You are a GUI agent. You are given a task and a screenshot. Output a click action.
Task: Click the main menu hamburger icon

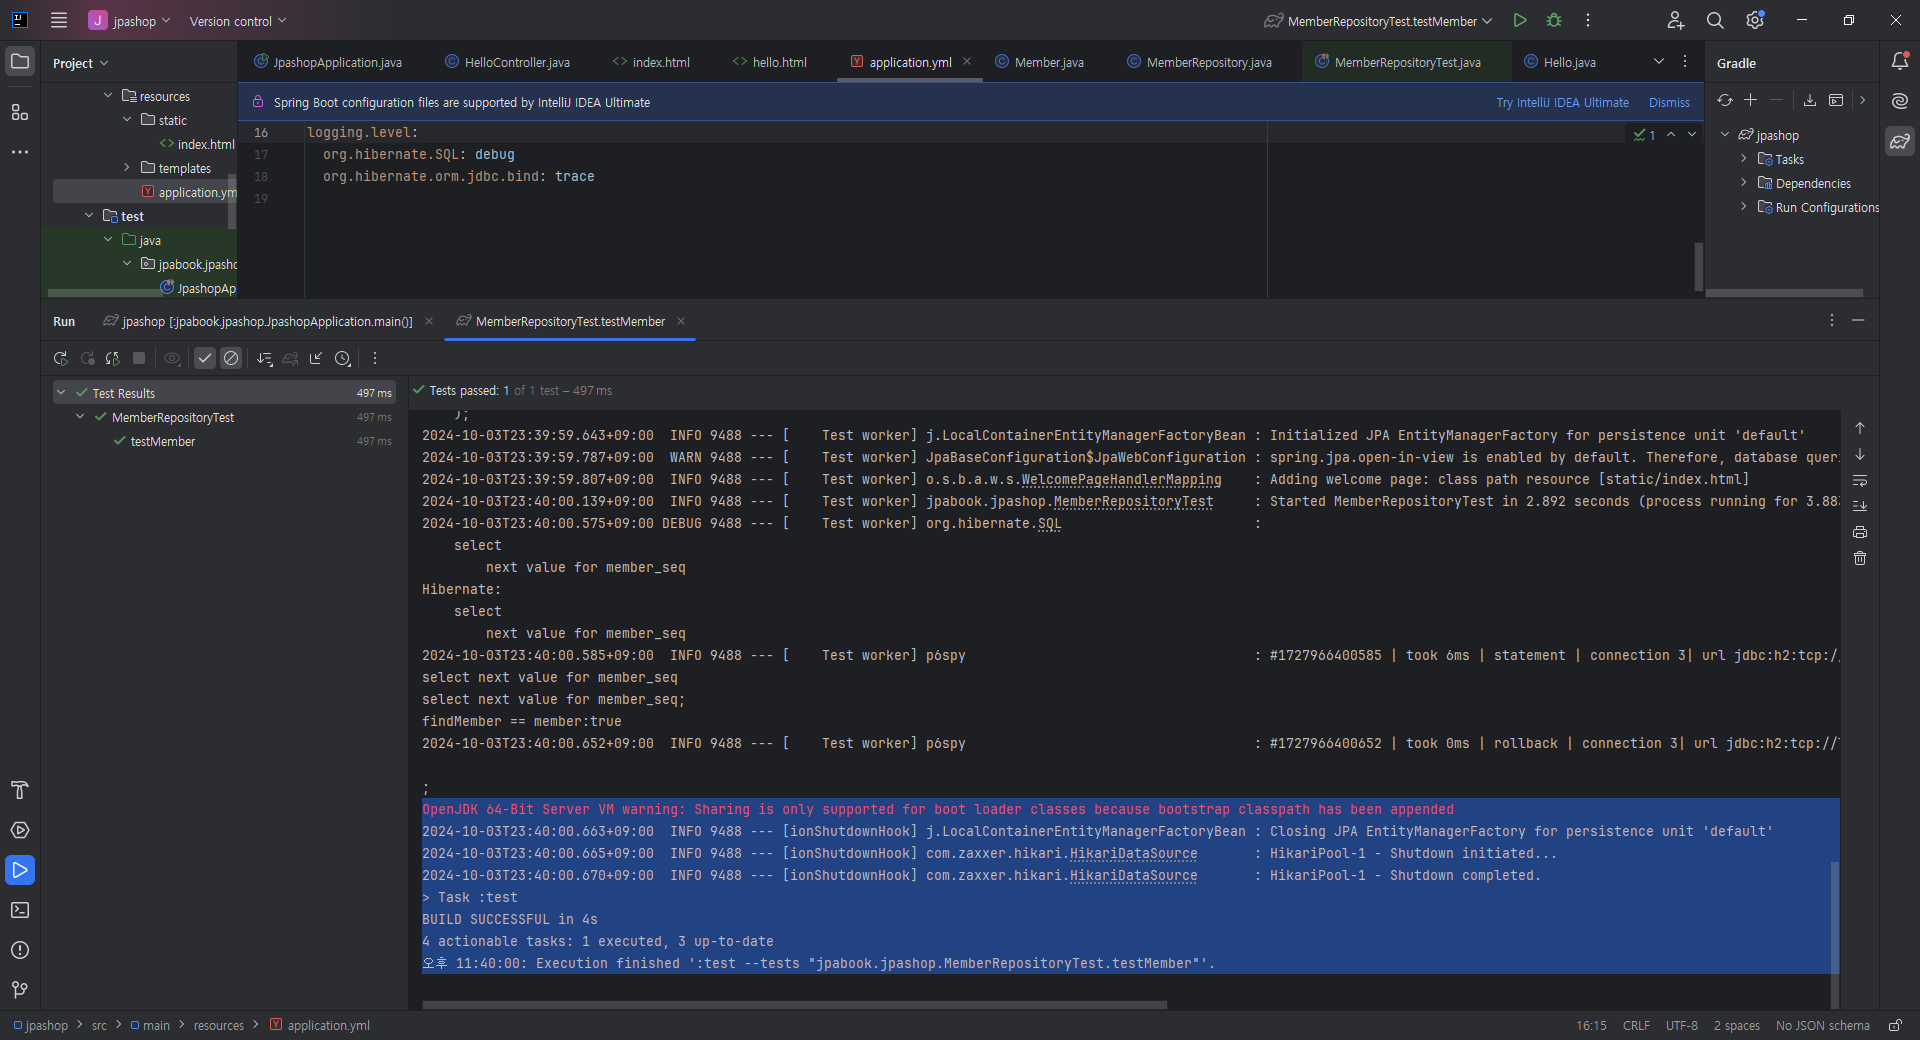(59, 20)
